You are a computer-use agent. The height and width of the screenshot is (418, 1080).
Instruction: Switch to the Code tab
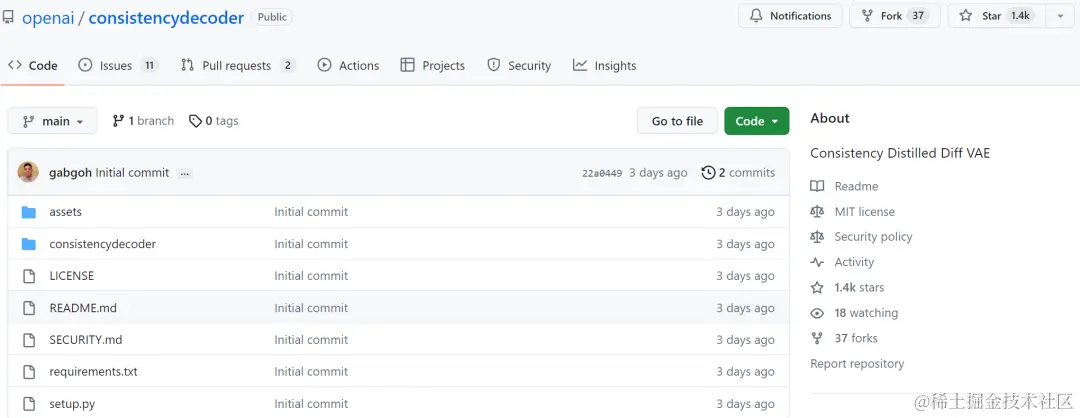[32, 65]
